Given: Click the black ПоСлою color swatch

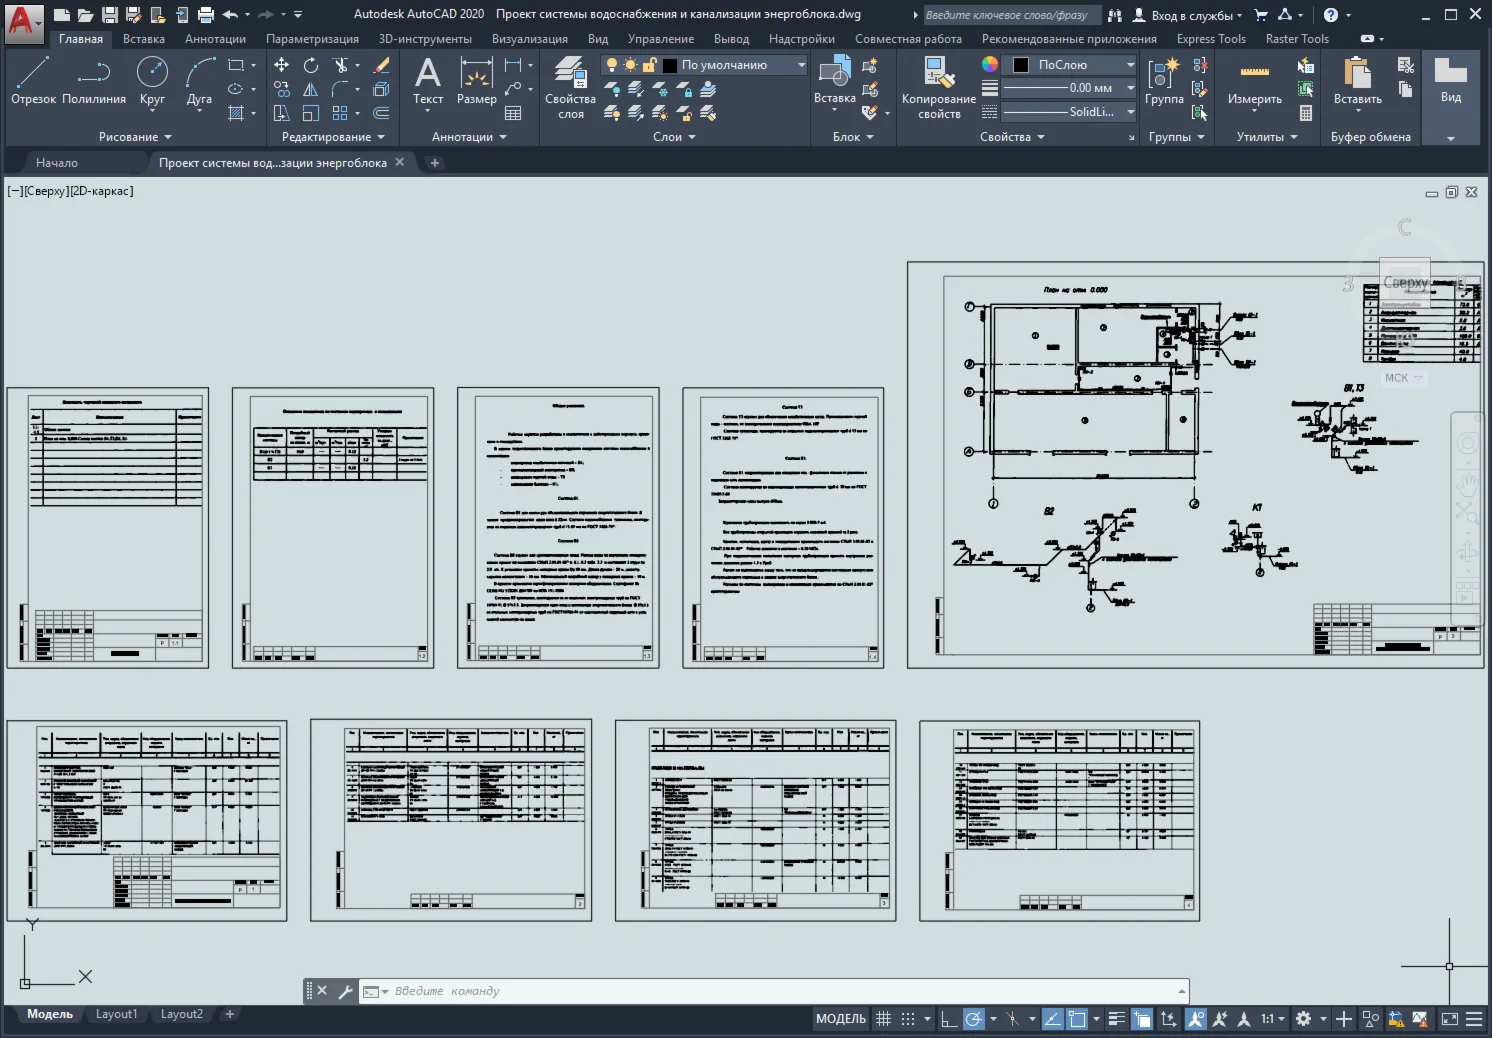Looking at the screenshot, I should [1021, 65].
